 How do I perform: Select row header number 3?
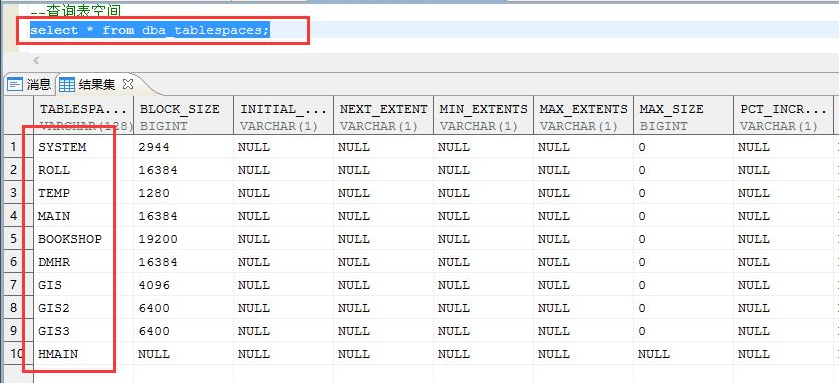pyautogui.click(x=18, y=193)
